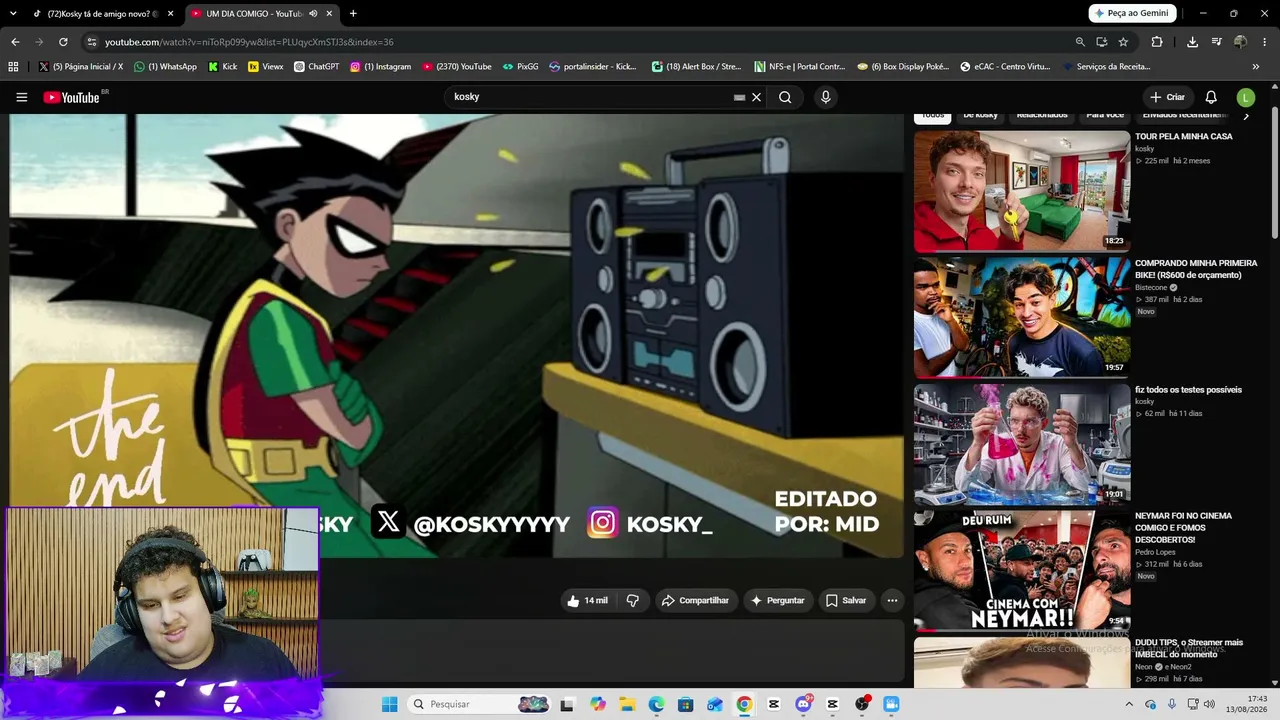This screenshot has width=1280, height=720.
Task: Open the browser apps grid in bookmarks bar
Action: 13,67
